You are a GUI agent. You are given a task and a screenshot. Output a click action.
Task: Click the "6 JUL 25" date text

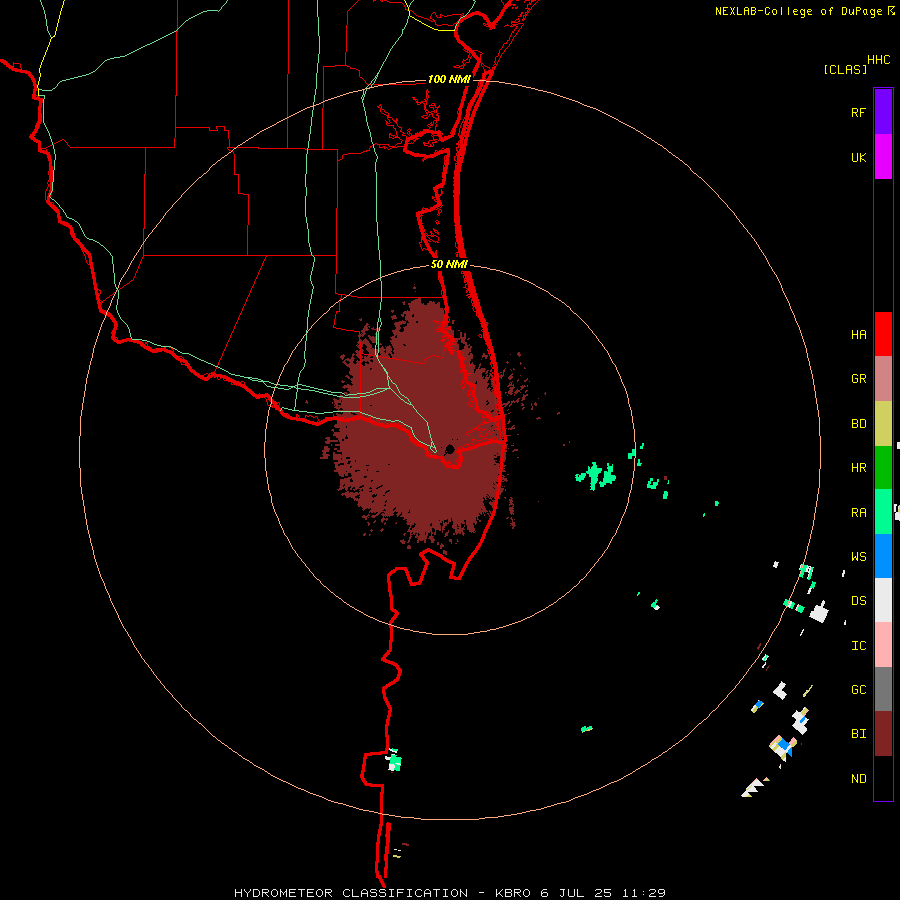pyautogui.click(x=577, y=893)
